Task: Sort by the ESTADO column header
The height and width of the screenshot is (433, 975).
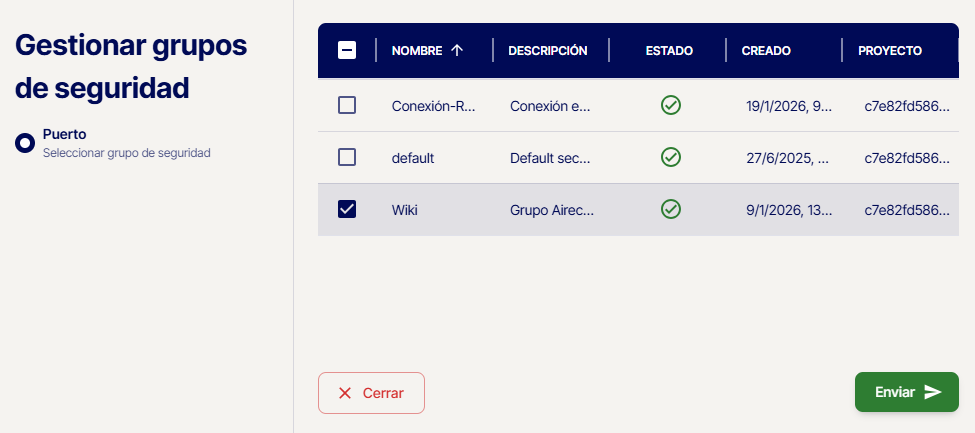Action: click(x=669, y=50)
